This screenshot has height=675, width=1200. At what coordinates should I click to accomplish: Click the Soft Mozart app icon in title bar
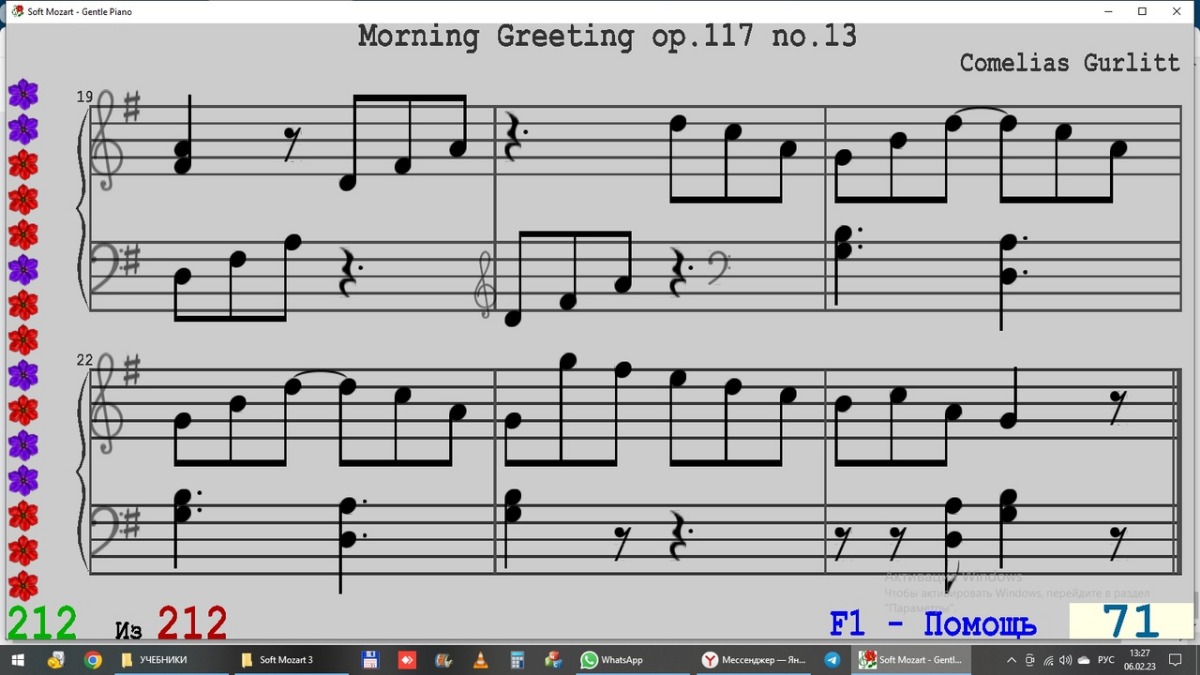[x=17, y=11]
